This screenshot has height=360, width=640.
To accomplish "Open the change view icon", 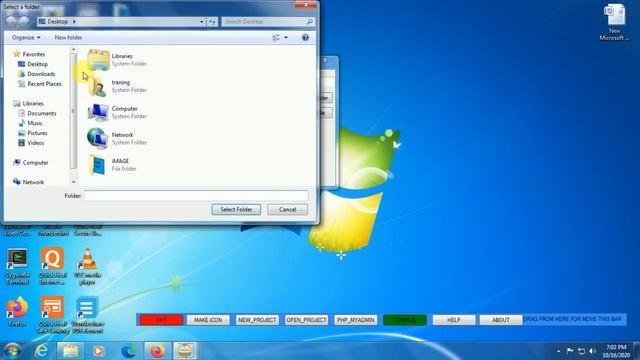I will 276,38.
